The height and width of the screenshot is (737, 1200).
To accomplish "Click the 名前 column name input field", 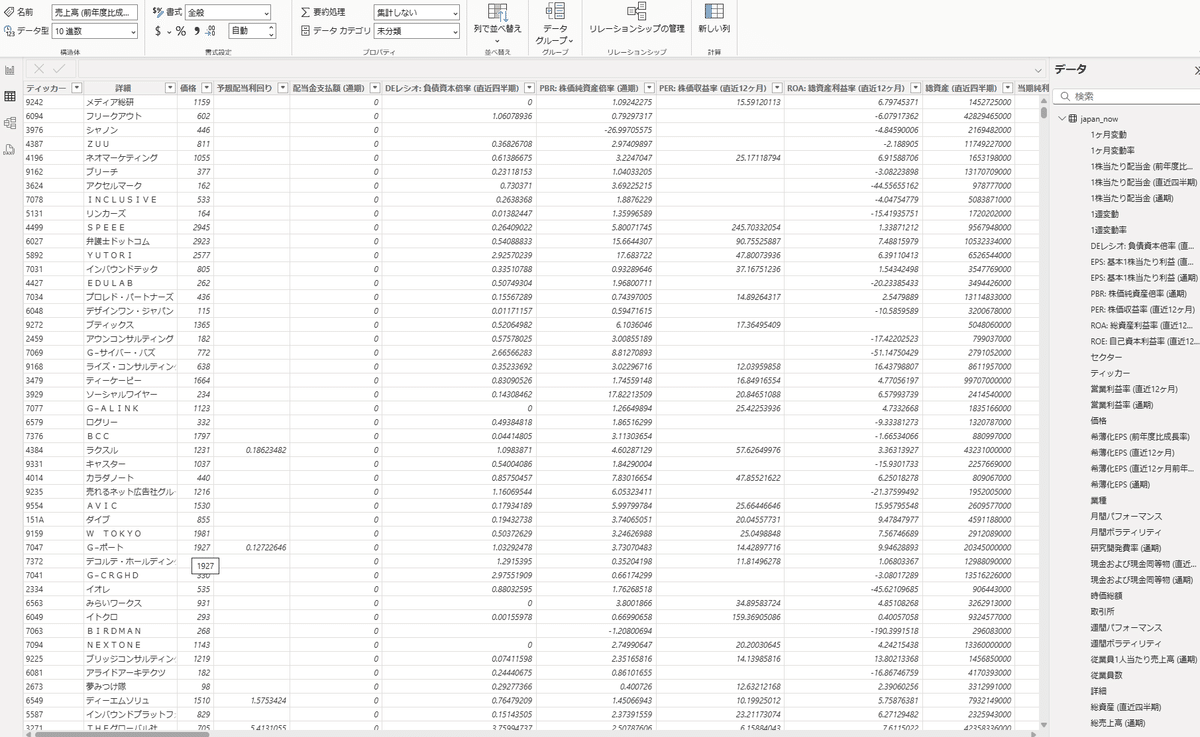I will pyautogui.click(x=95, y=12).
